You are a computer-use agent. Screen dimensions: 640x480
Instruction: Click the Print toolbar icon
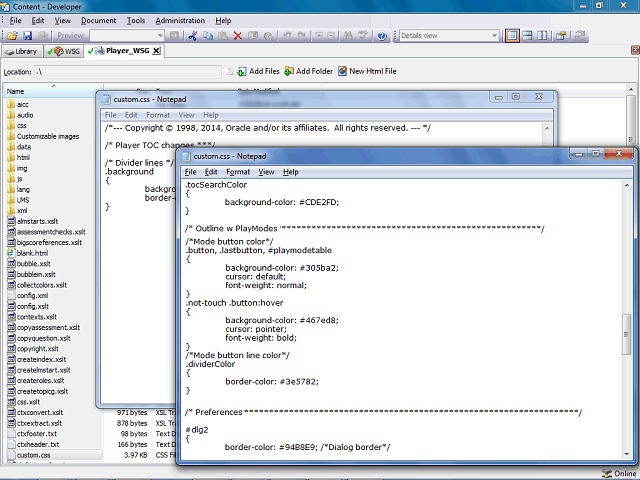pyautogui.click(x=42, y=36)
